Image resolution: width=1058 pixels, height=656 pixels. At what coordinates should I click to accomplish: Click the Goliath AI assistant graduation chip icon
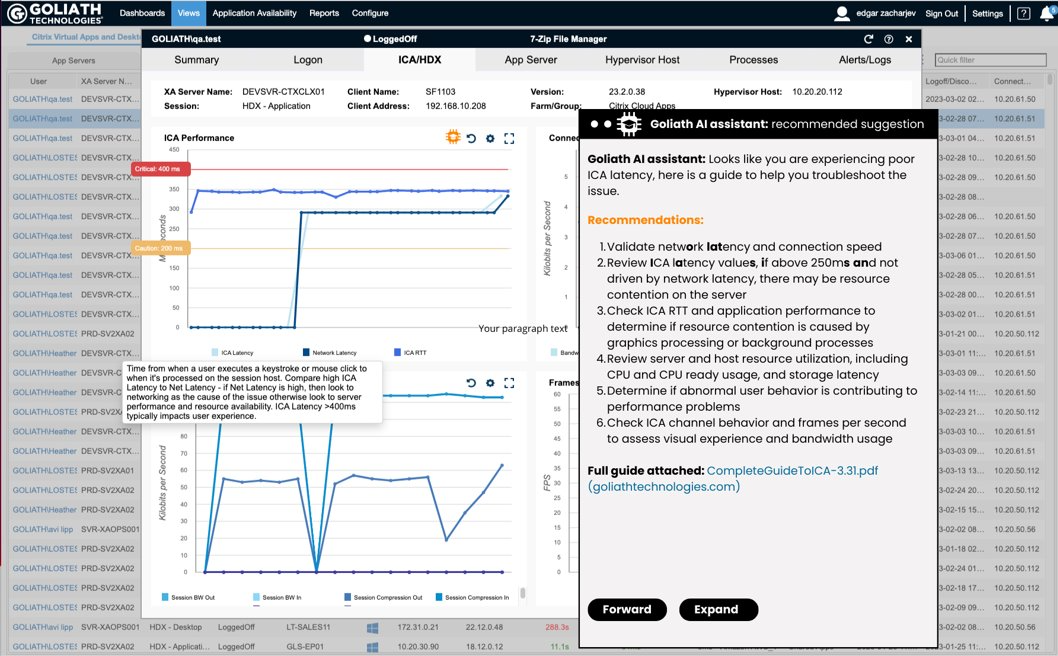[x=628, y=124]
